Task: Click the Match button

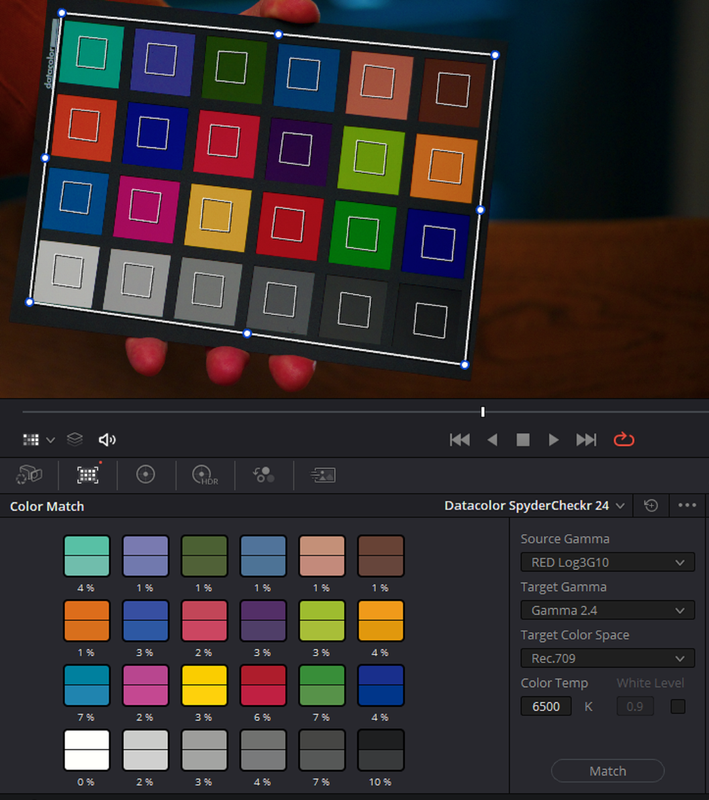Action: [x=607, y=771]
